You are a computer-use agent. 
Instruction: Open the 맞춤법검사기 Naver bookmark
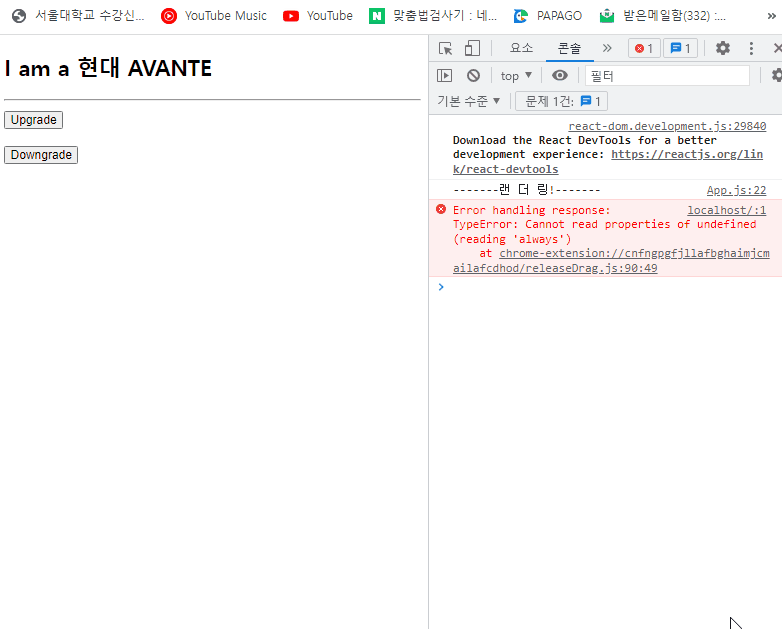433,16
